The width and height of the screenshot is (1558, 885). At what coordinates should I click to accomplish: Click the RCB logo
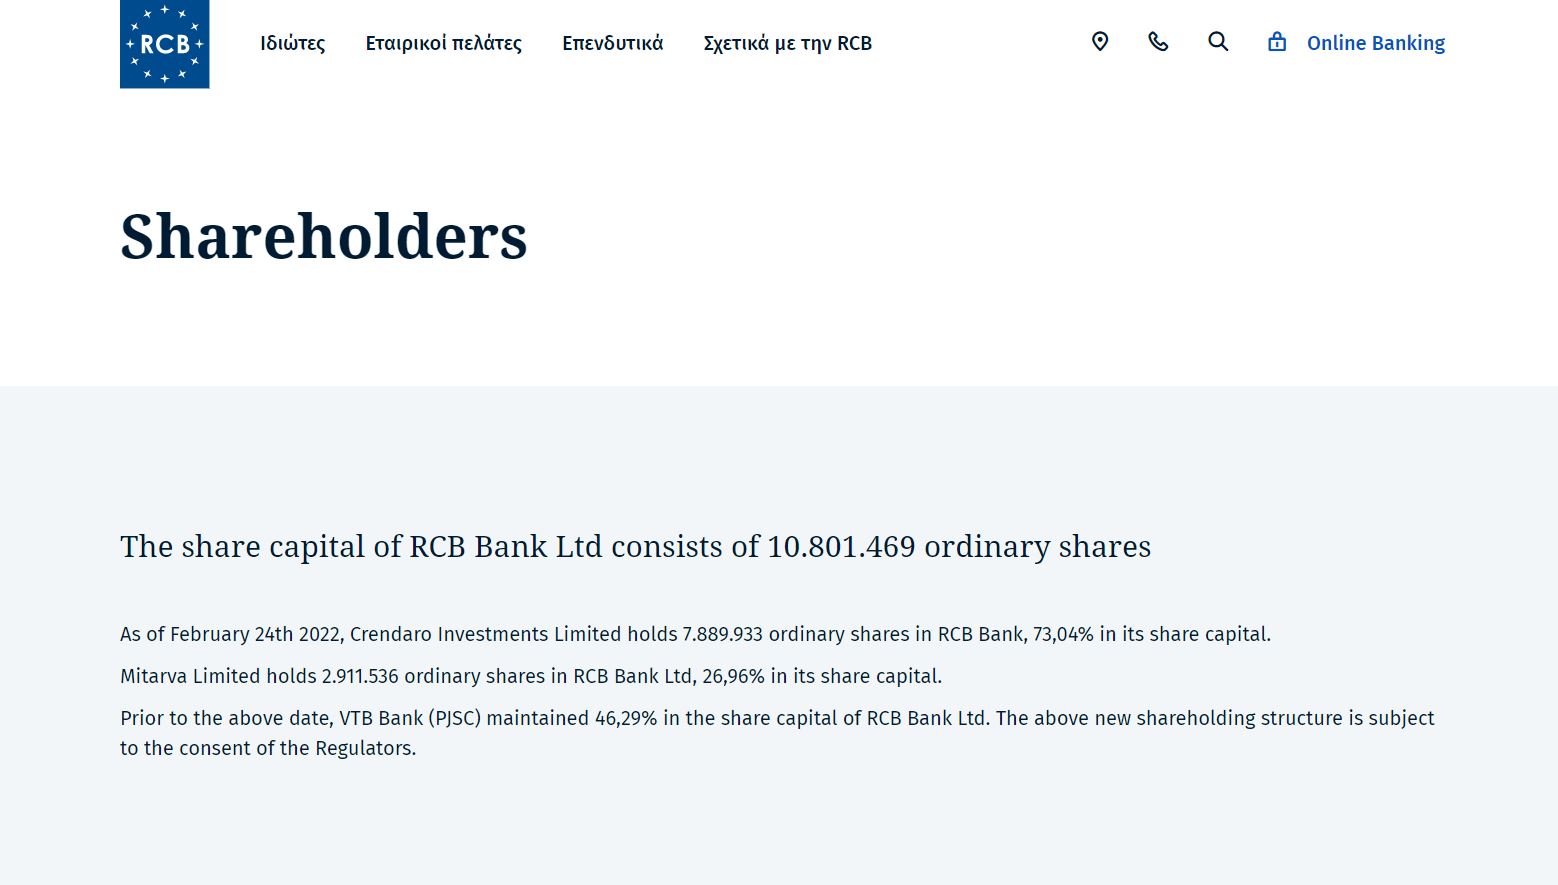point(165,44)
